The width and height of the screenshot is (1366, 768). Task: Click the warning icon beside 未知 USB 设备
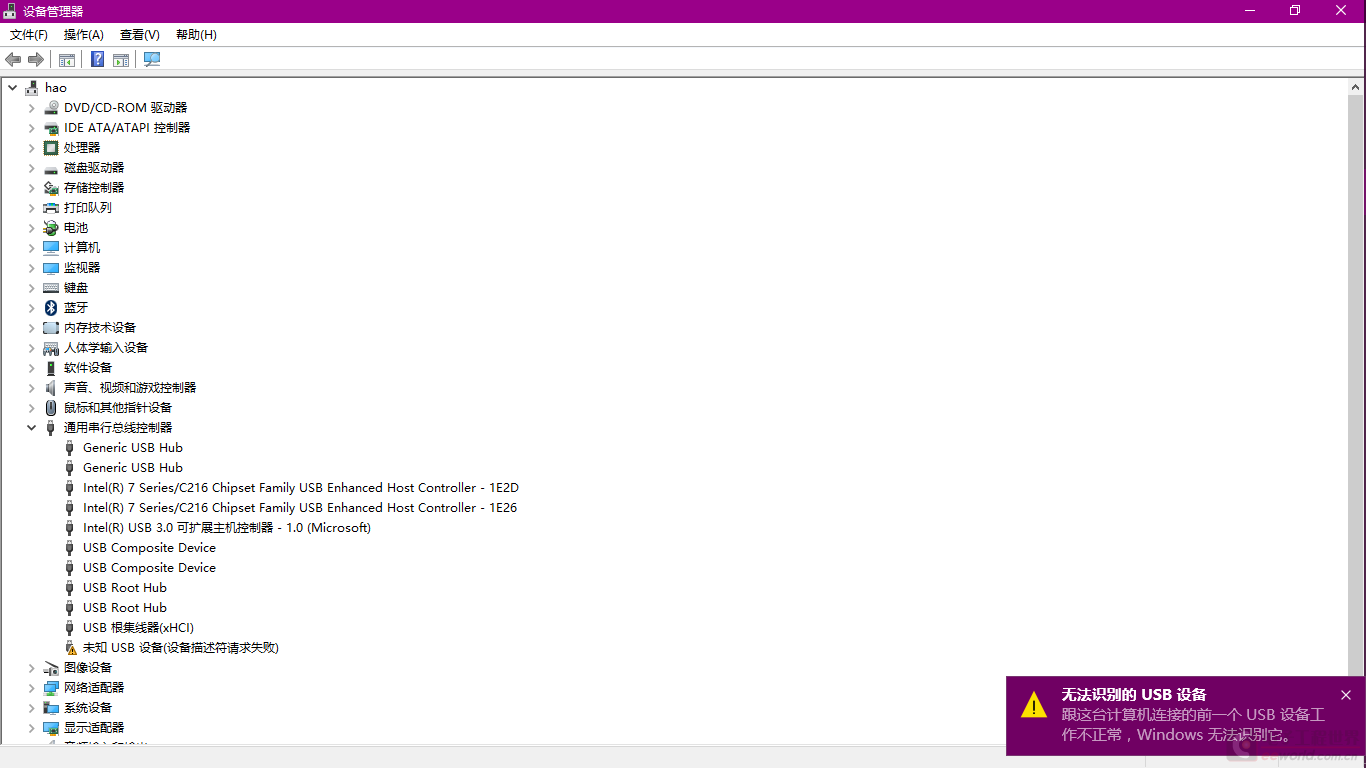coord(70,648)
